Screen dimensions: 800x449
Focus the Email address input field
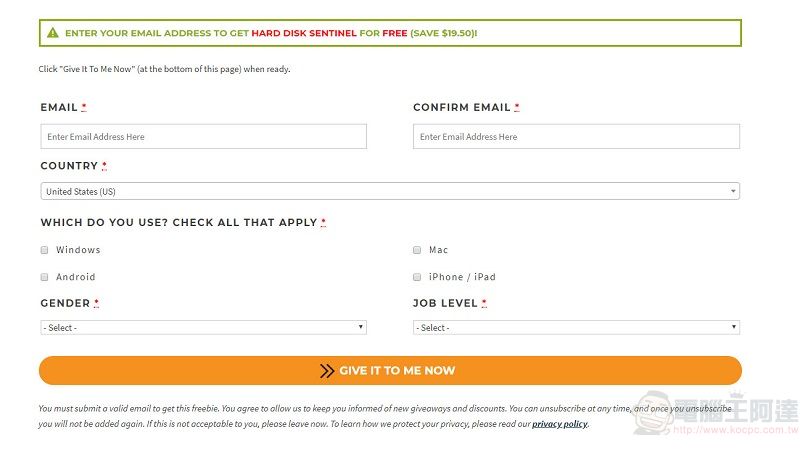tap(204, 137)
